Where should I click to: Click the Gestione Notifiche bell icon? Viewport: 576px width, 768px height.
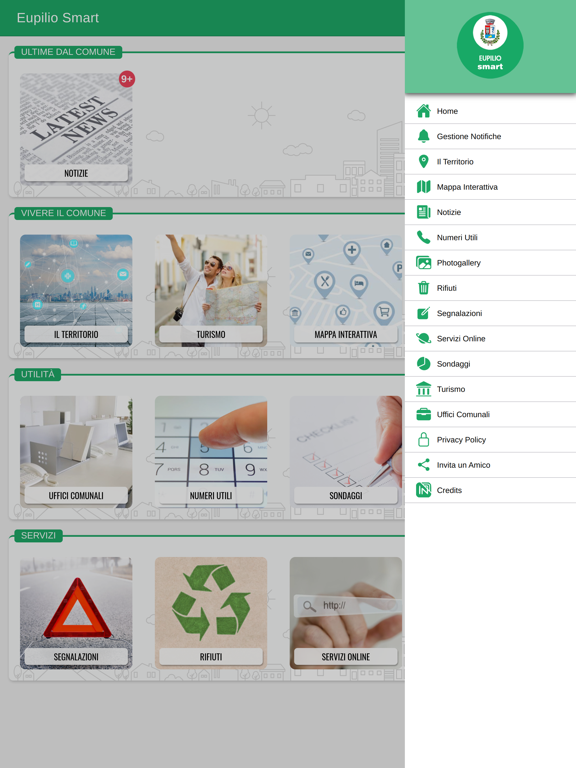[x=423, y=136]
